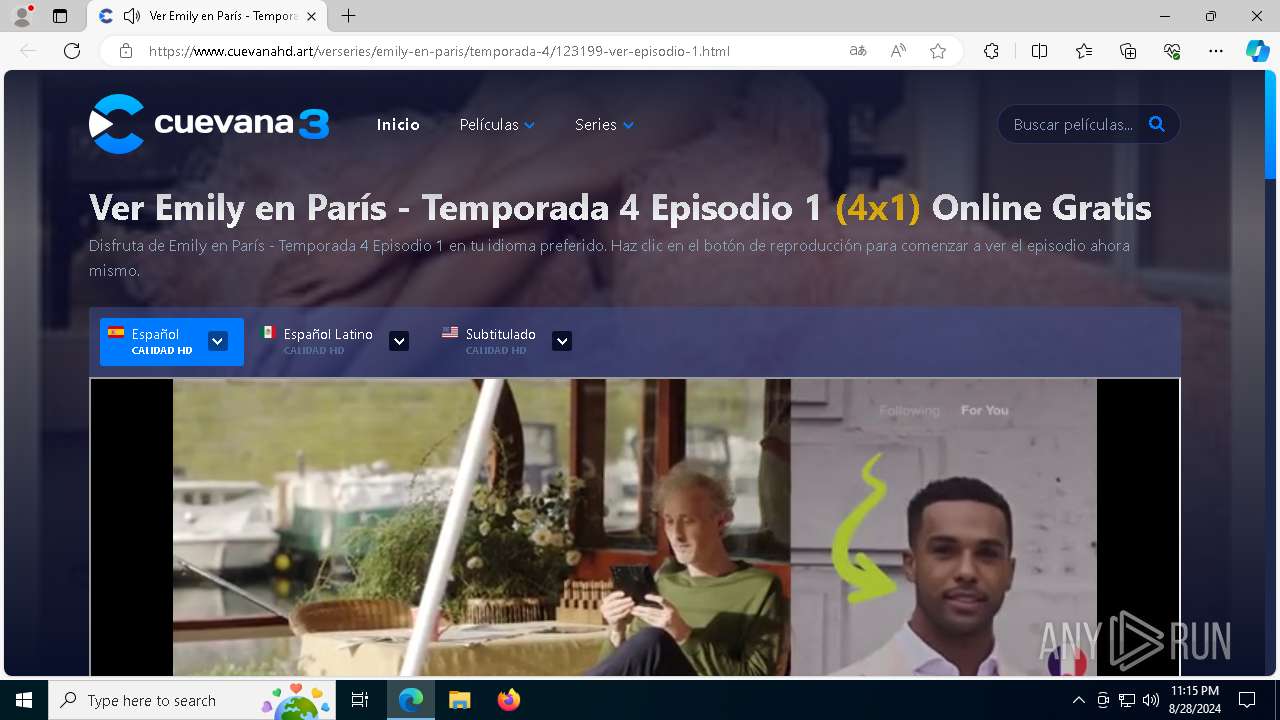Expand the Películas menu

[x=497, y=125]
